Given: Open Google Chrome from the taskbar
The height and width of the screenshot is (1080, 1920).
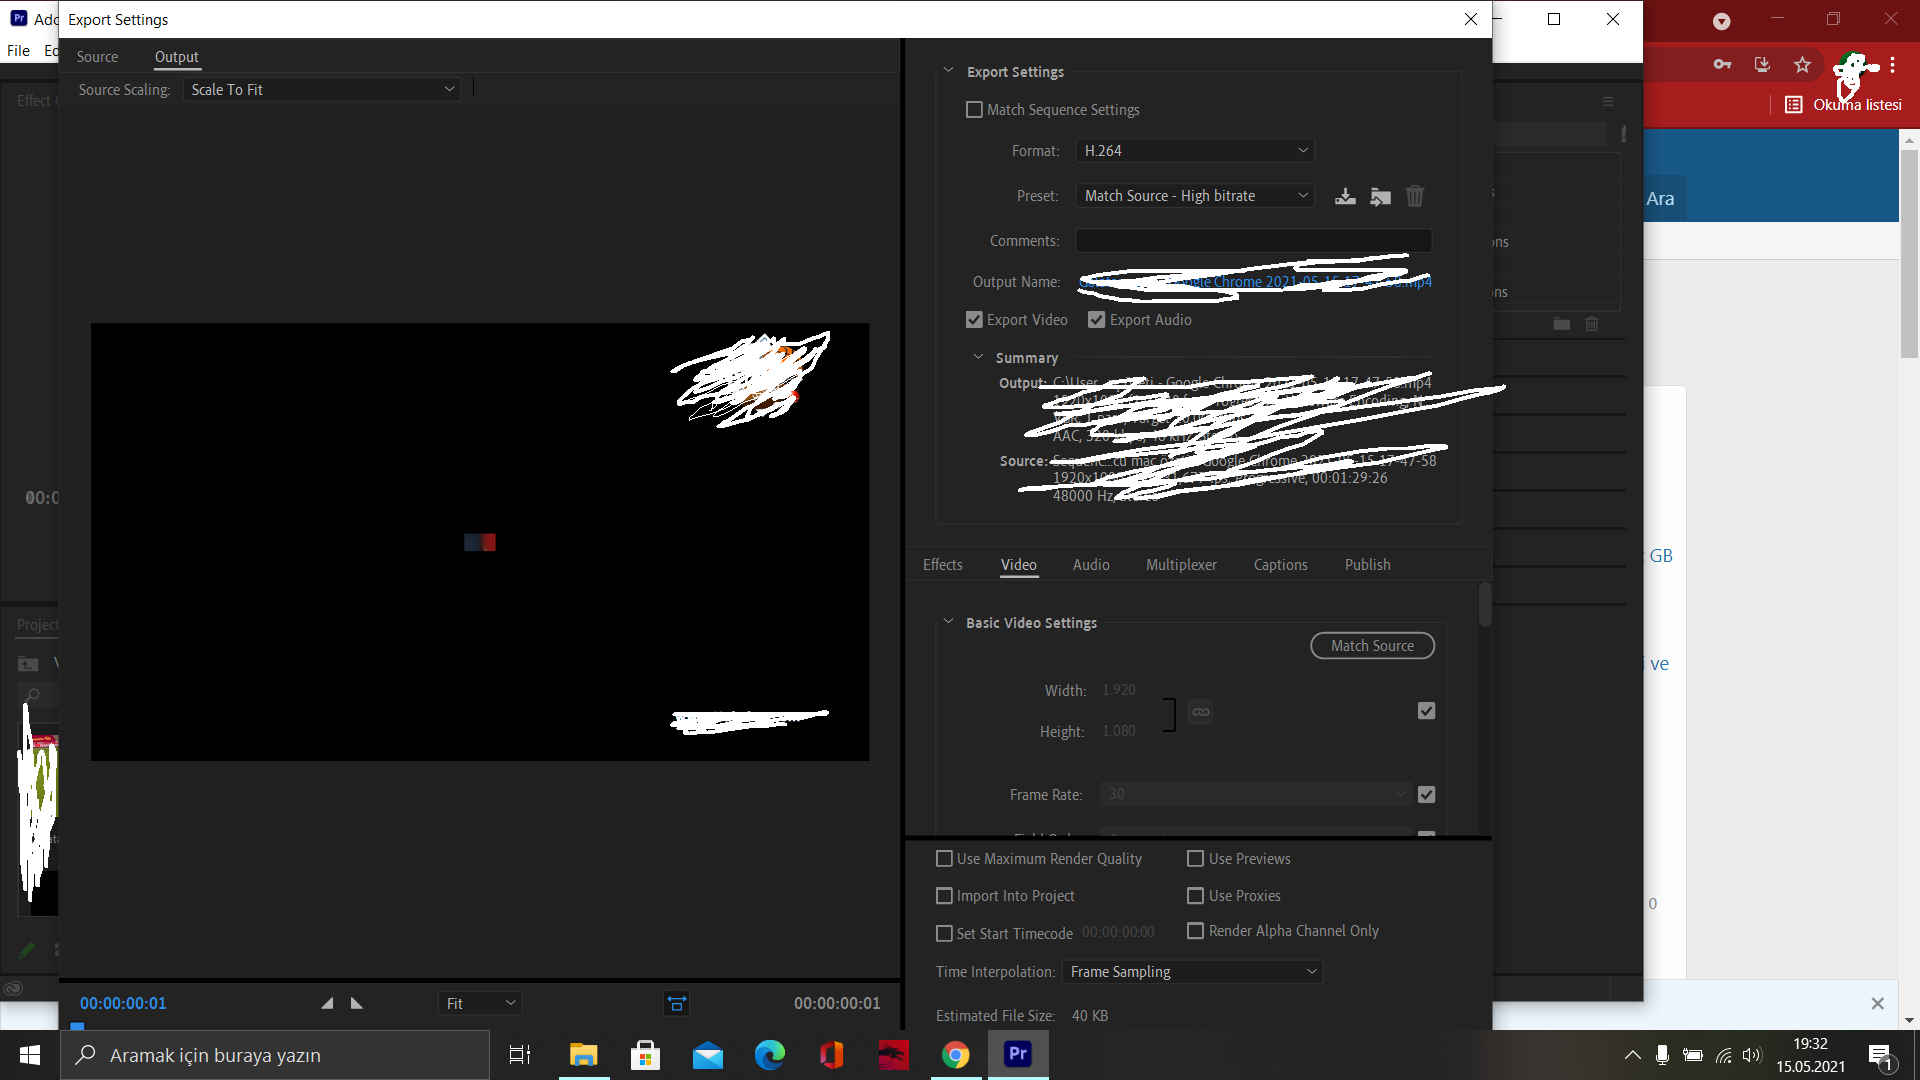Looking at the screenshot, I should 955,1055.
